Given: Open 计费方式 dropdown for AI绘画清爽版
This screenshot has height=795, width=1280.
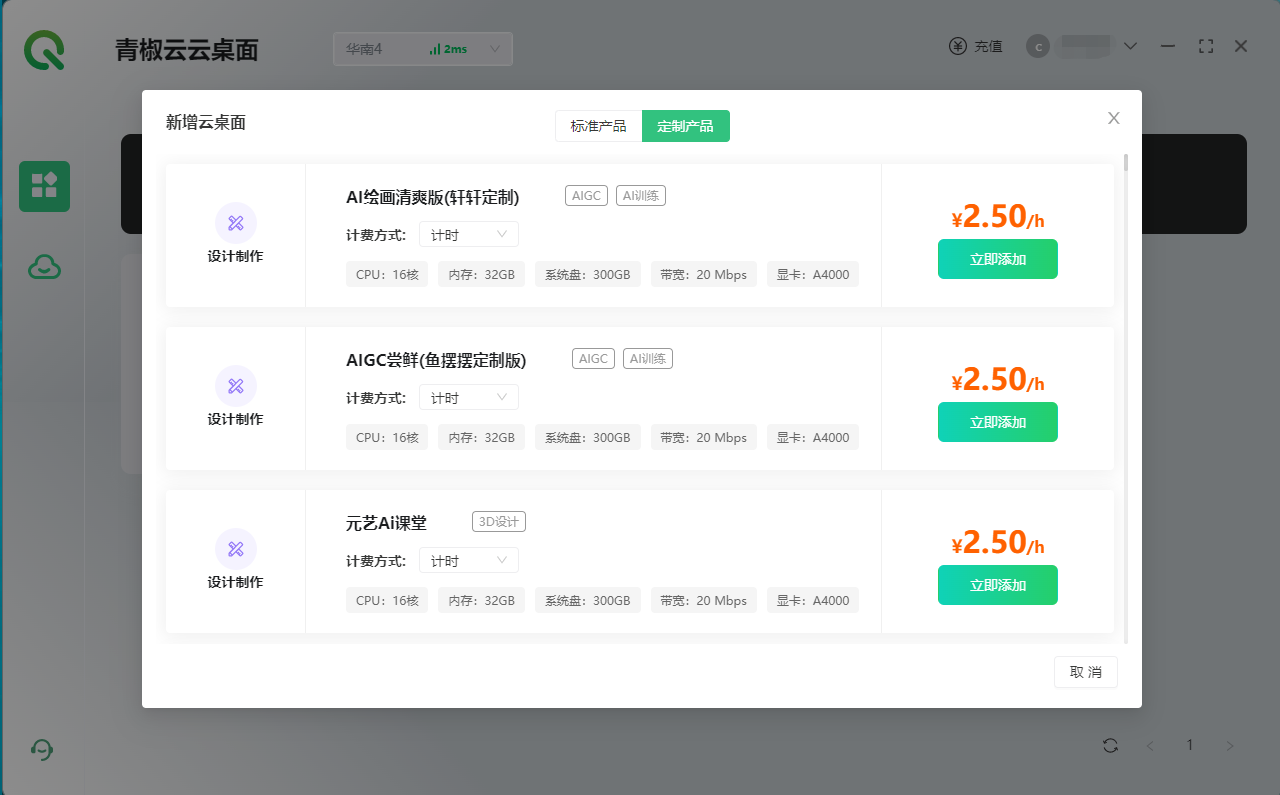Looking at the screenshot, I should (x=468, y=234).
